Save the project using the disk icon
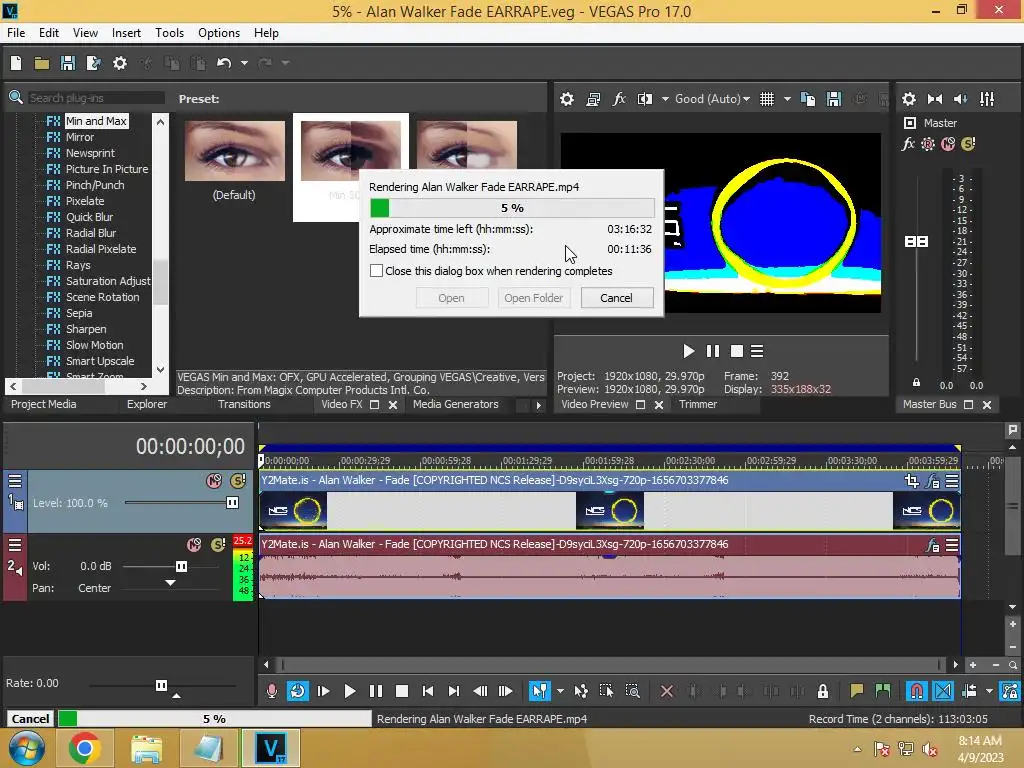 [67, 63]
